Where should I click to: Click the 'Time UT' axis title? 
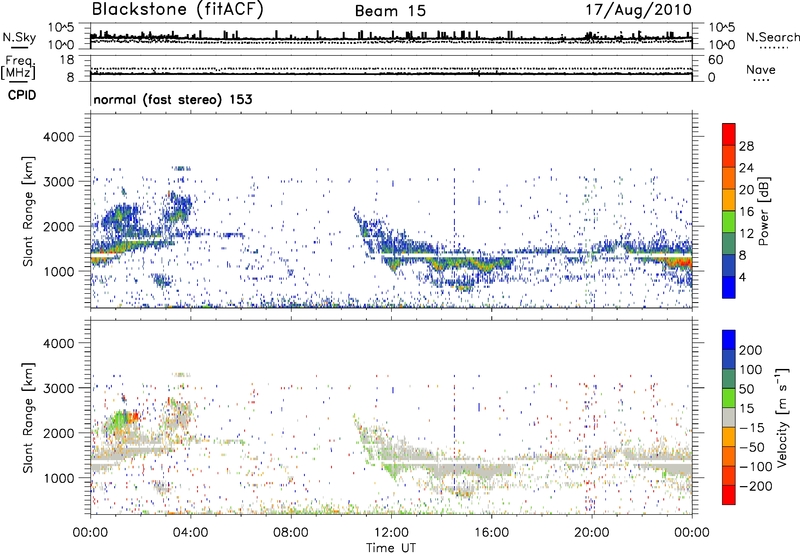click(x=391, y=547)
